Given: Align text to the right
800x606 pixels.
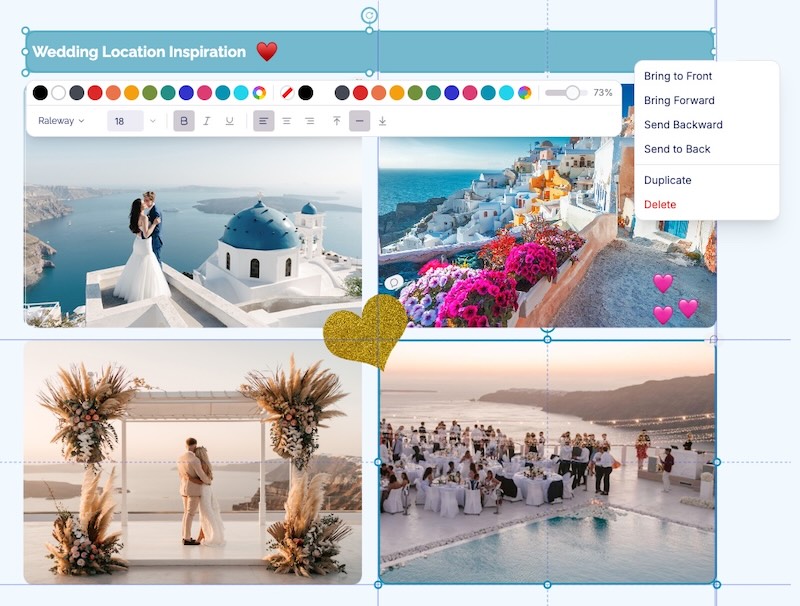Looking at the screenshot, I should coord(309,120).
